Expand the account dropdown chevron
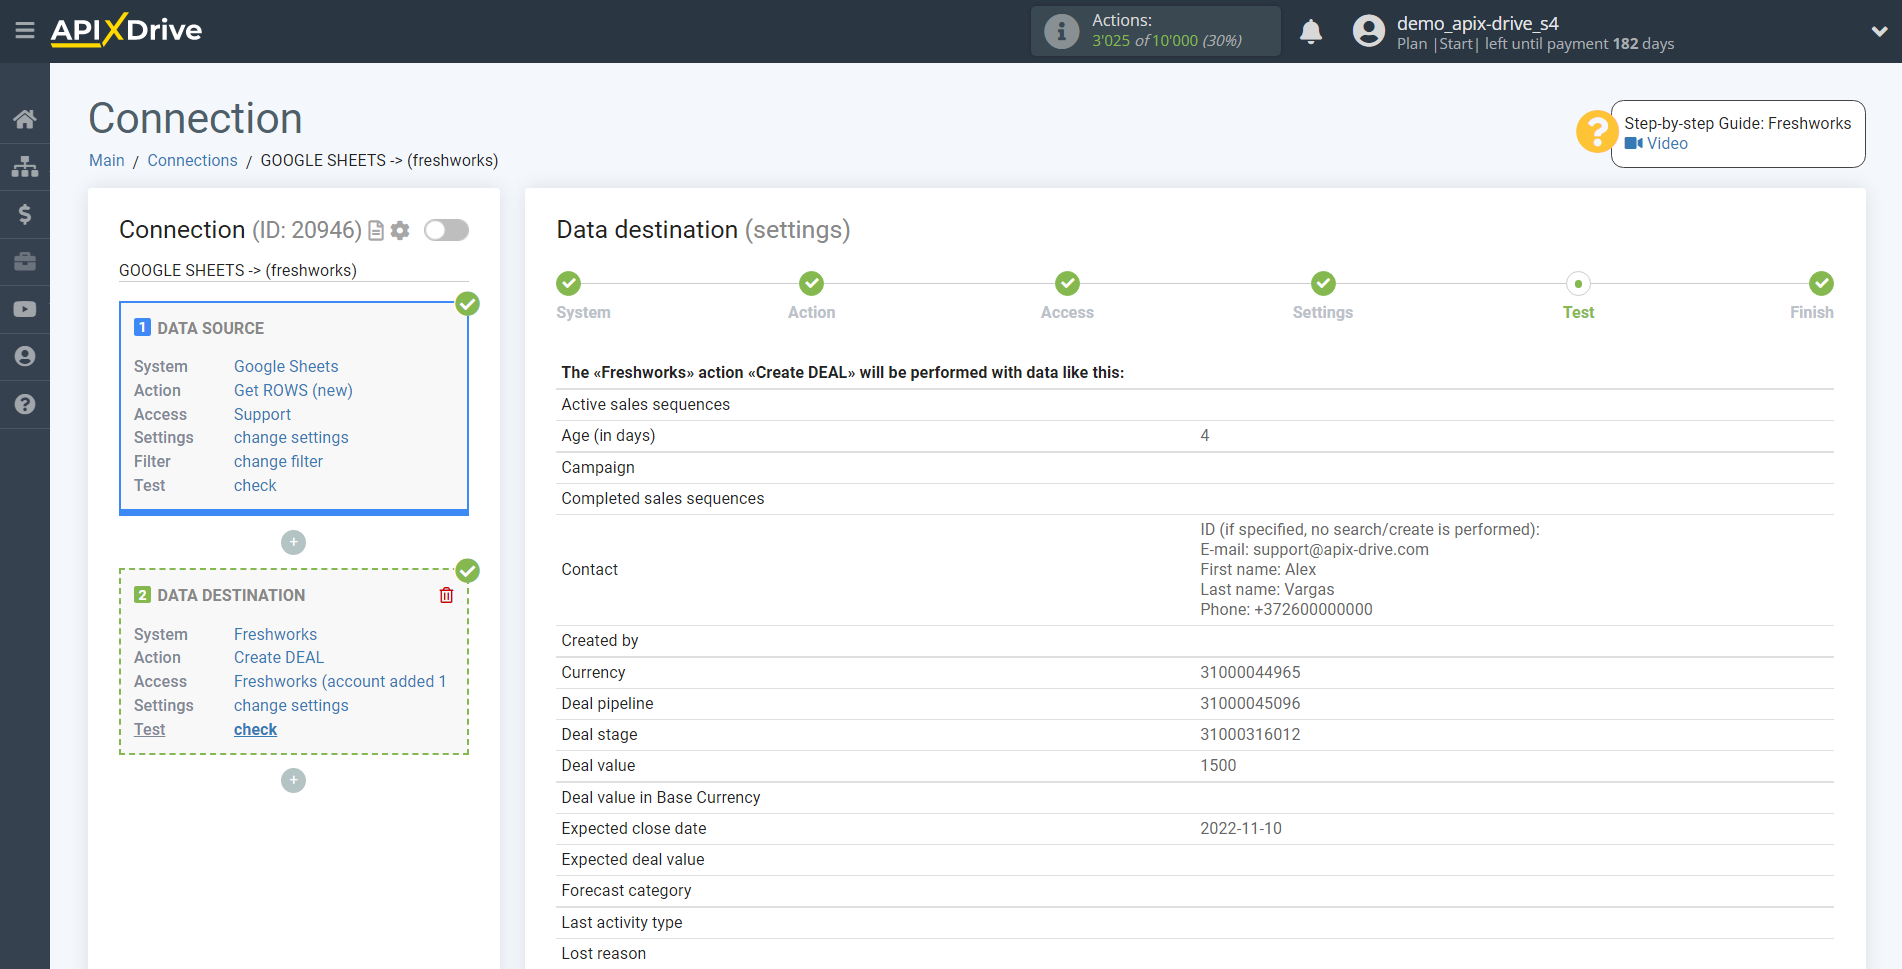The height and width of the screenshot is (969, 1902). tap(1879, 31)
